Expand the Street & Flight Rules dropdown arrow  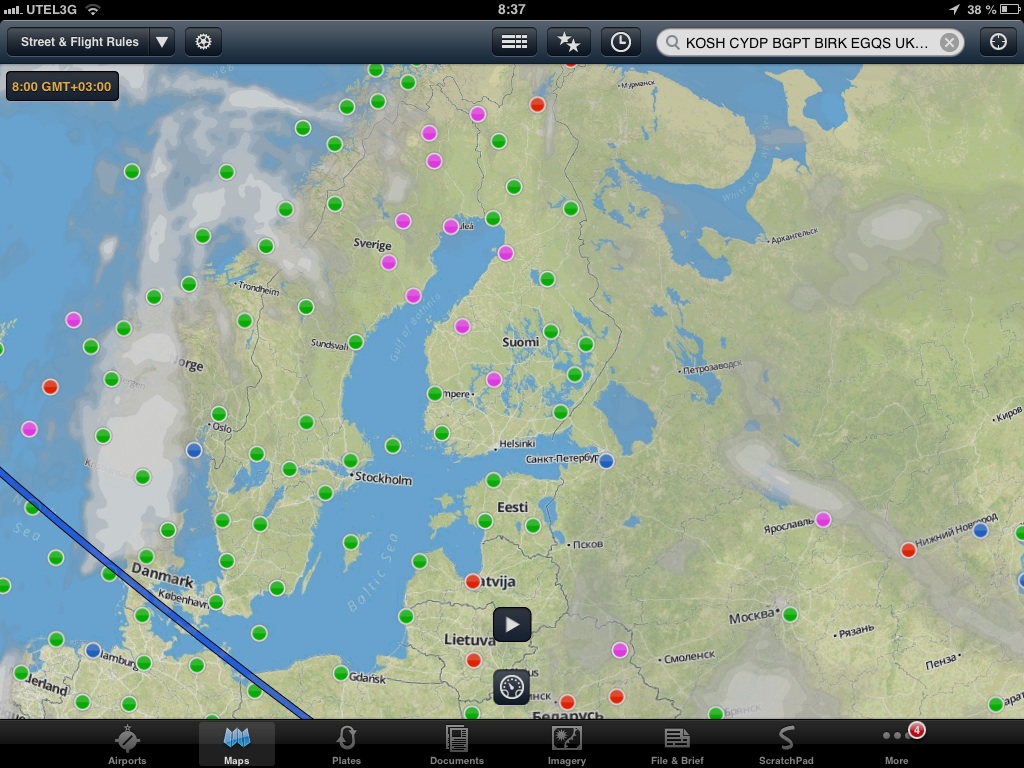tap(162, 42)
